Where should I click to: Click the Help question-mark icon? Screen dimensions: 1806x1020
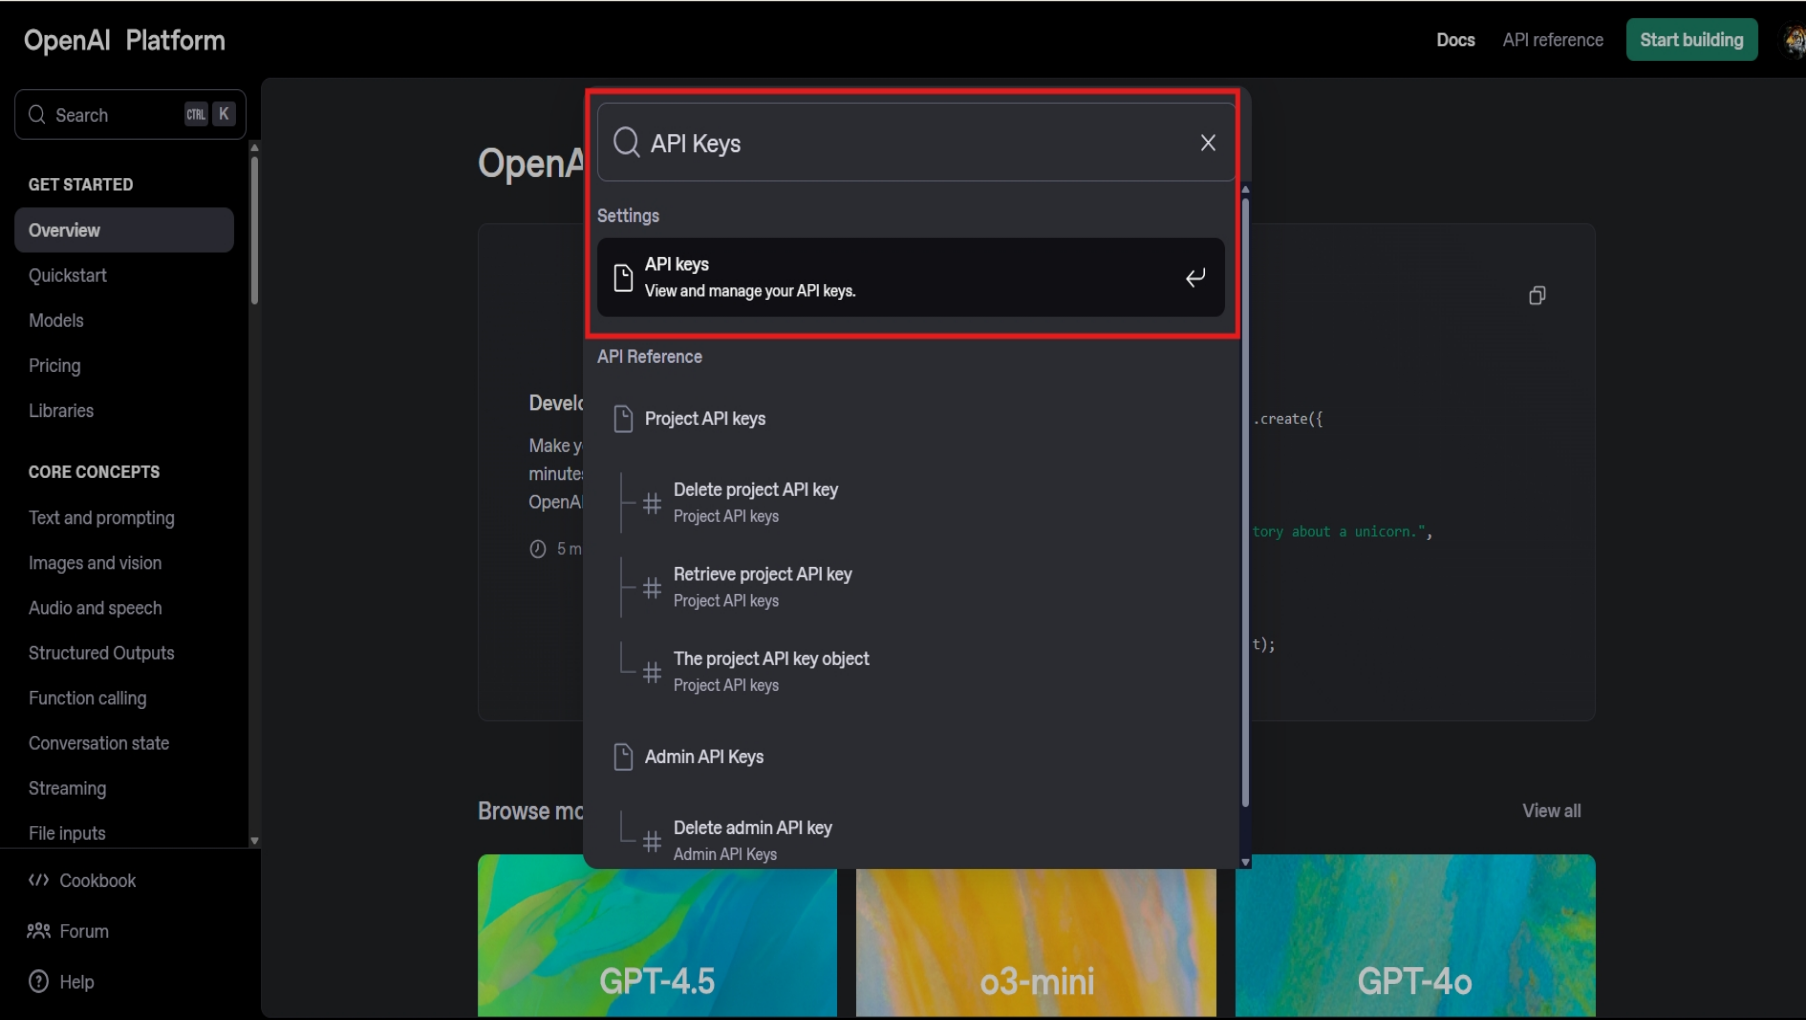(38, 981)
